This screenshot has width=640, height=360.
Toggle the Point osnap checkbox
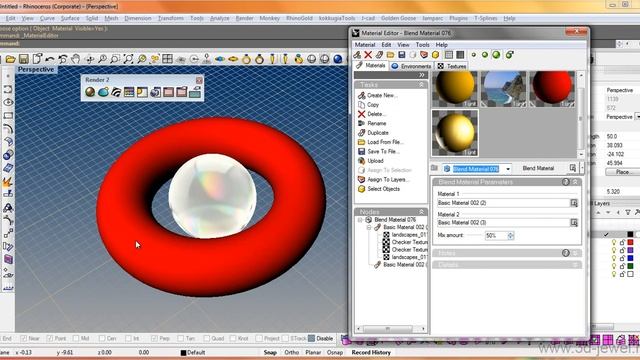50,338
